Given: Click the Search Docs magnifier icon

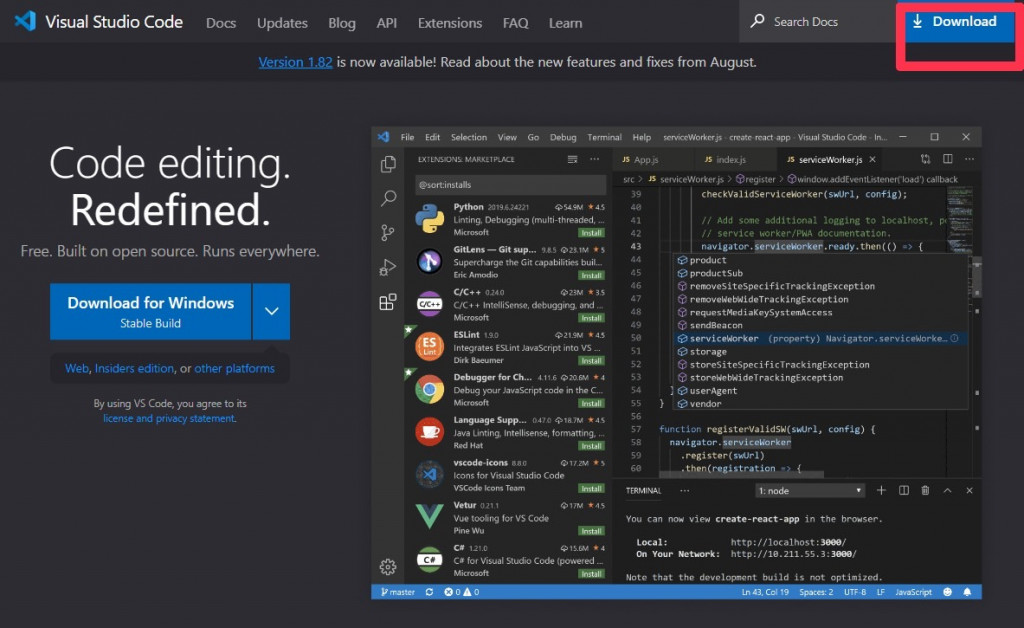Looking at the screenshot, I should click(758, 21).
